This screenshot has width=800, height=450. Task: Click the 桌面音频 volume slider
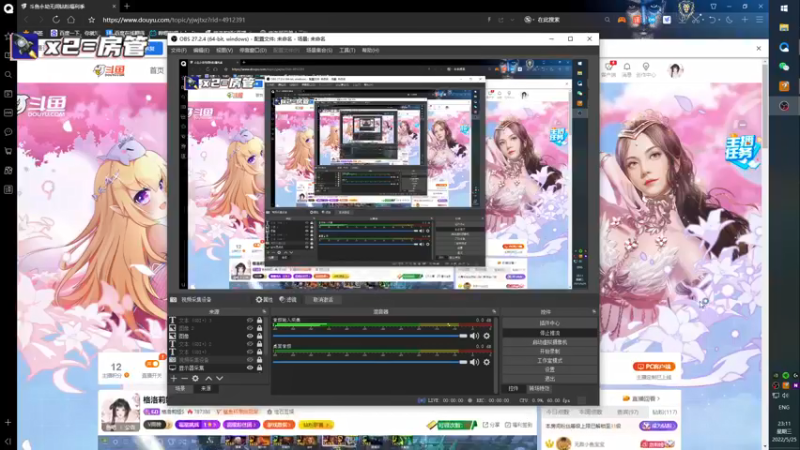click(370, 362)
